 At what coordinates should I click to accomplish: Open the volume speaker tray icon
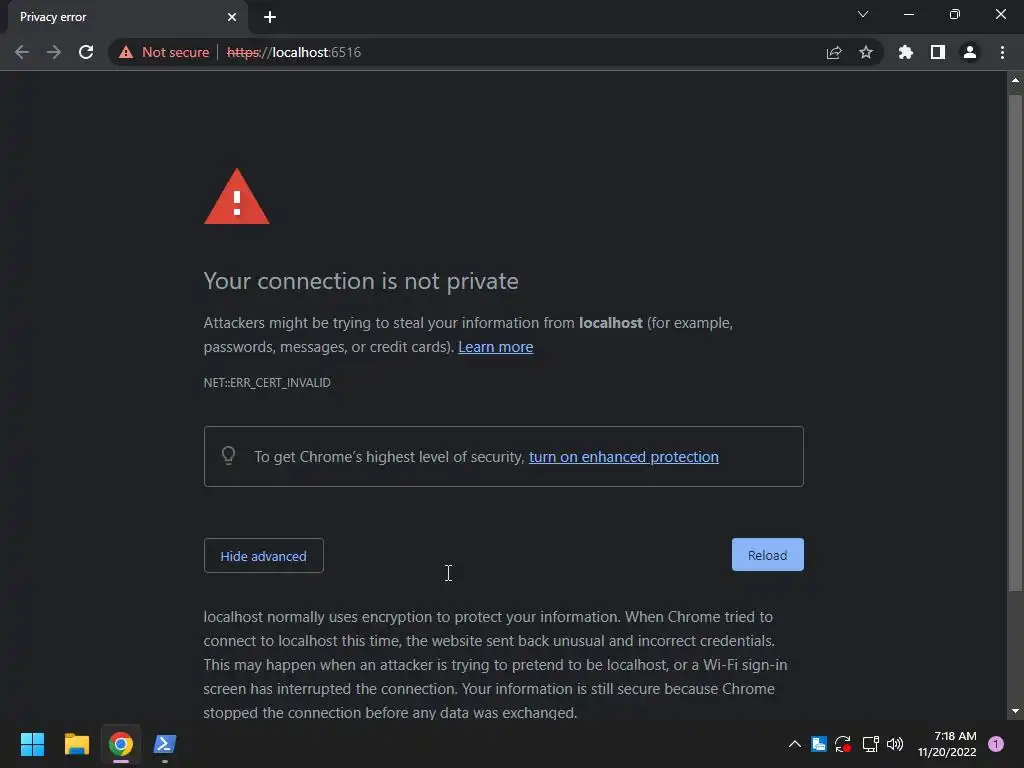(x=895, y=744)
